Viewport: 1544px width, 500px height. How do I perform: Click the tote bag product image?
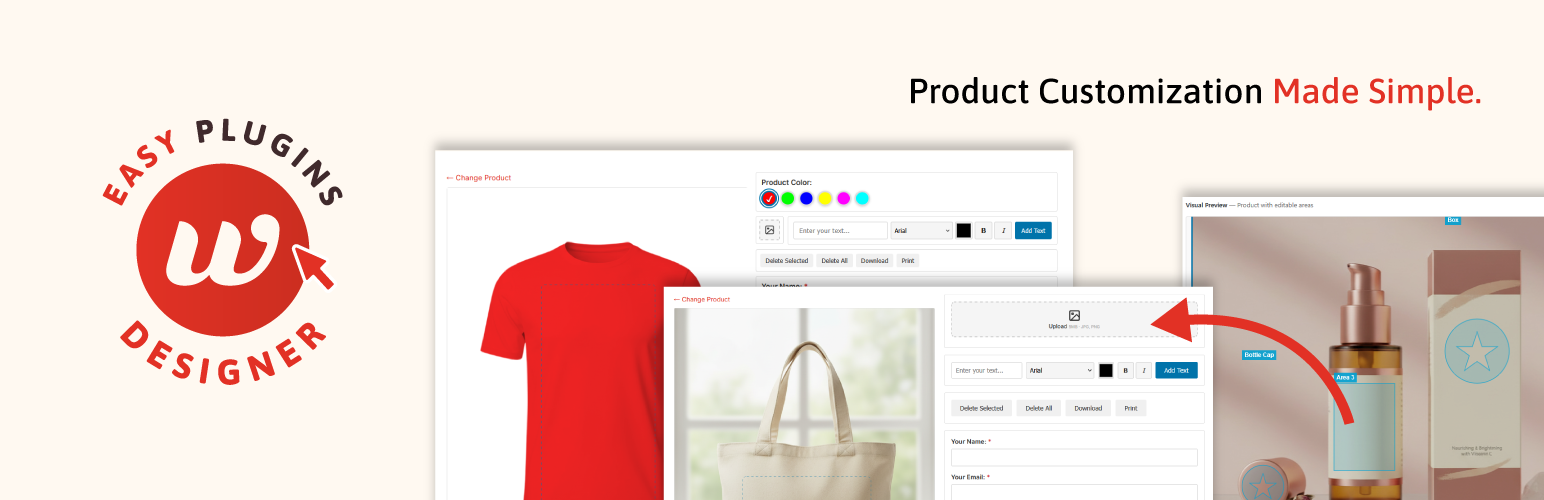click(805, 404)
